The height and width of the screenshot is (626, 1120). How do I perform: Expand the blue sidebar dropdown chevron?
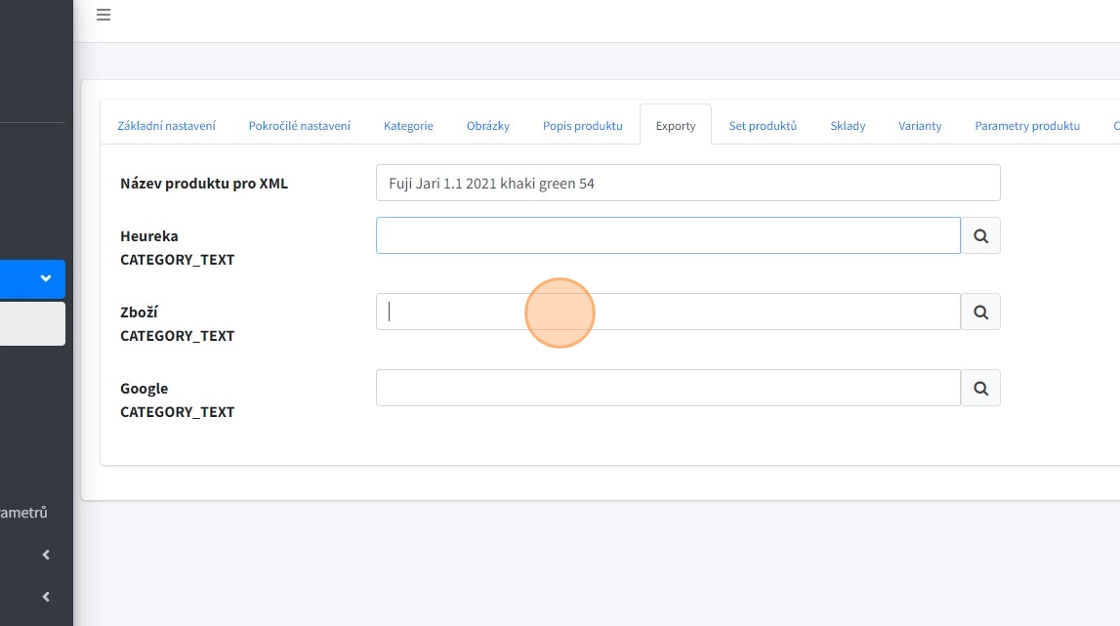(45, 279)
